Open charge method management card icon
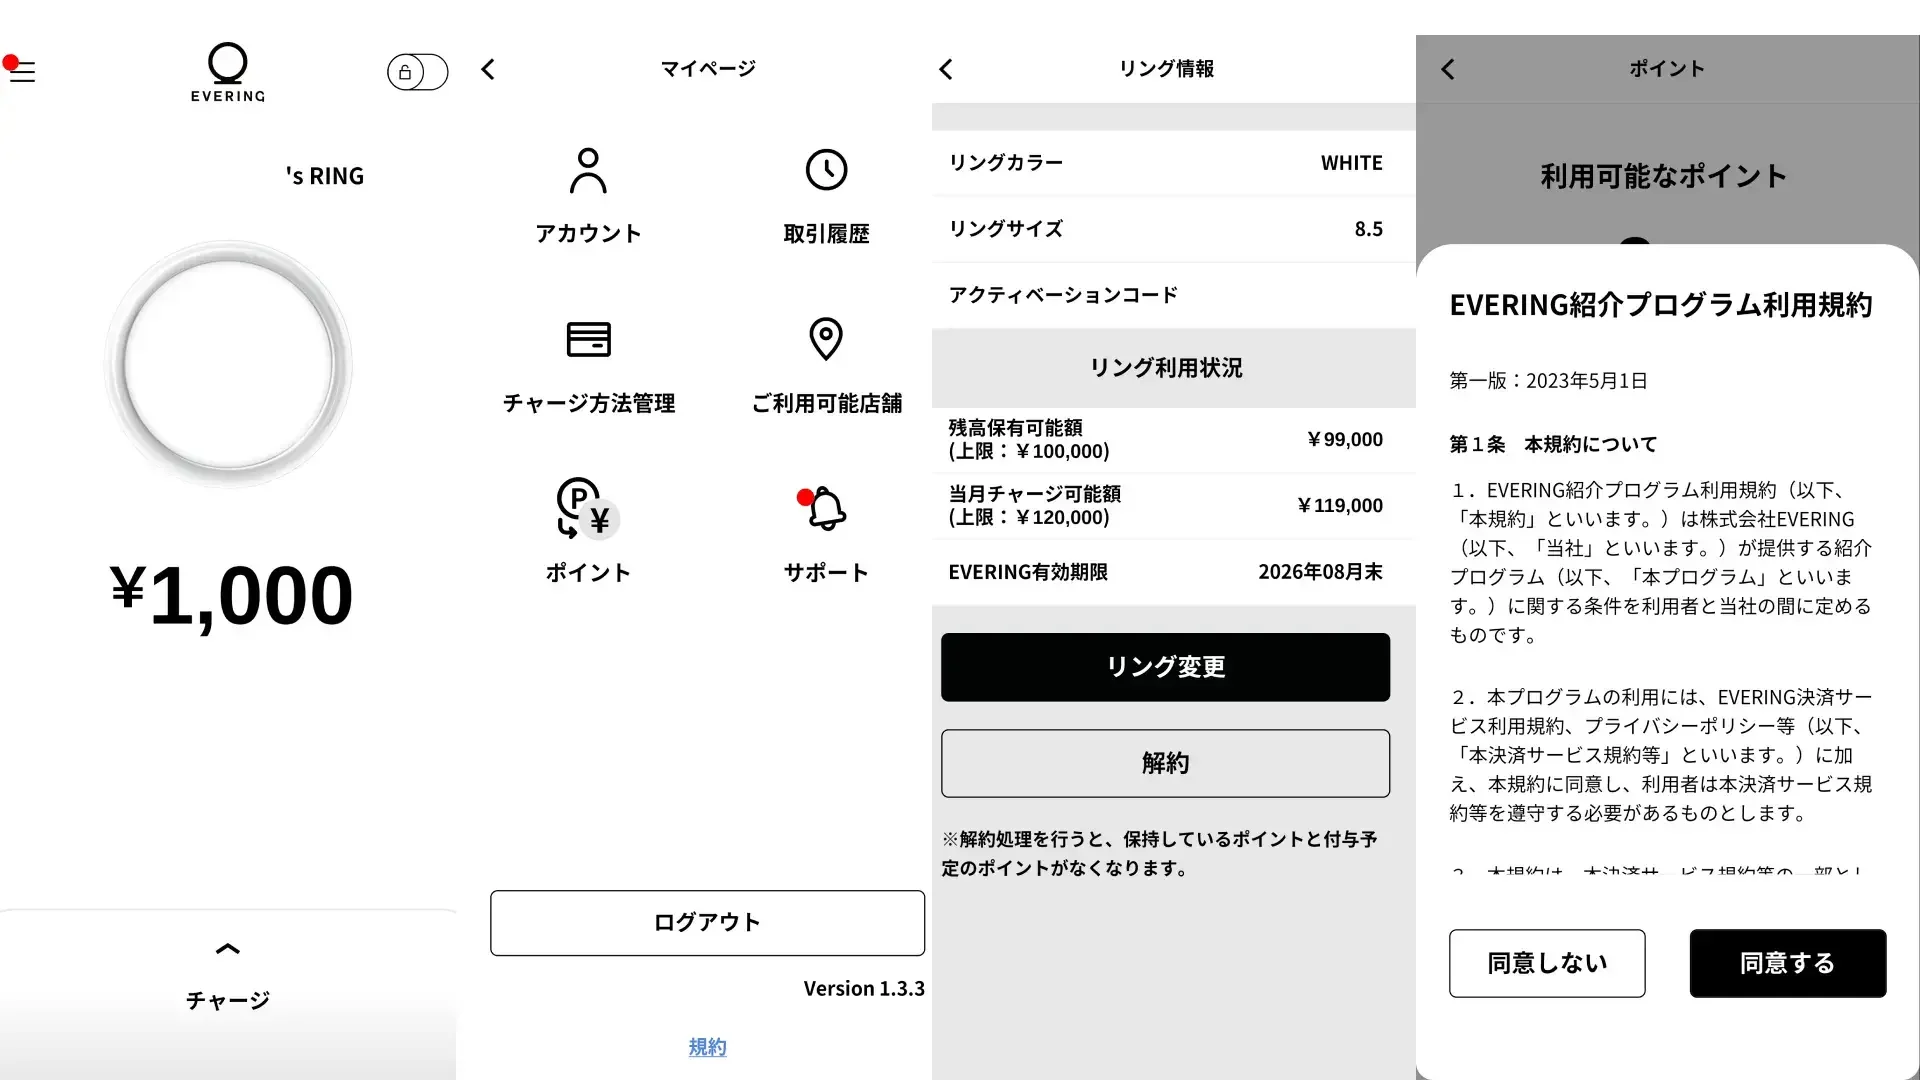This screenshot has width=1920, height=1080. tap(588, 340)
